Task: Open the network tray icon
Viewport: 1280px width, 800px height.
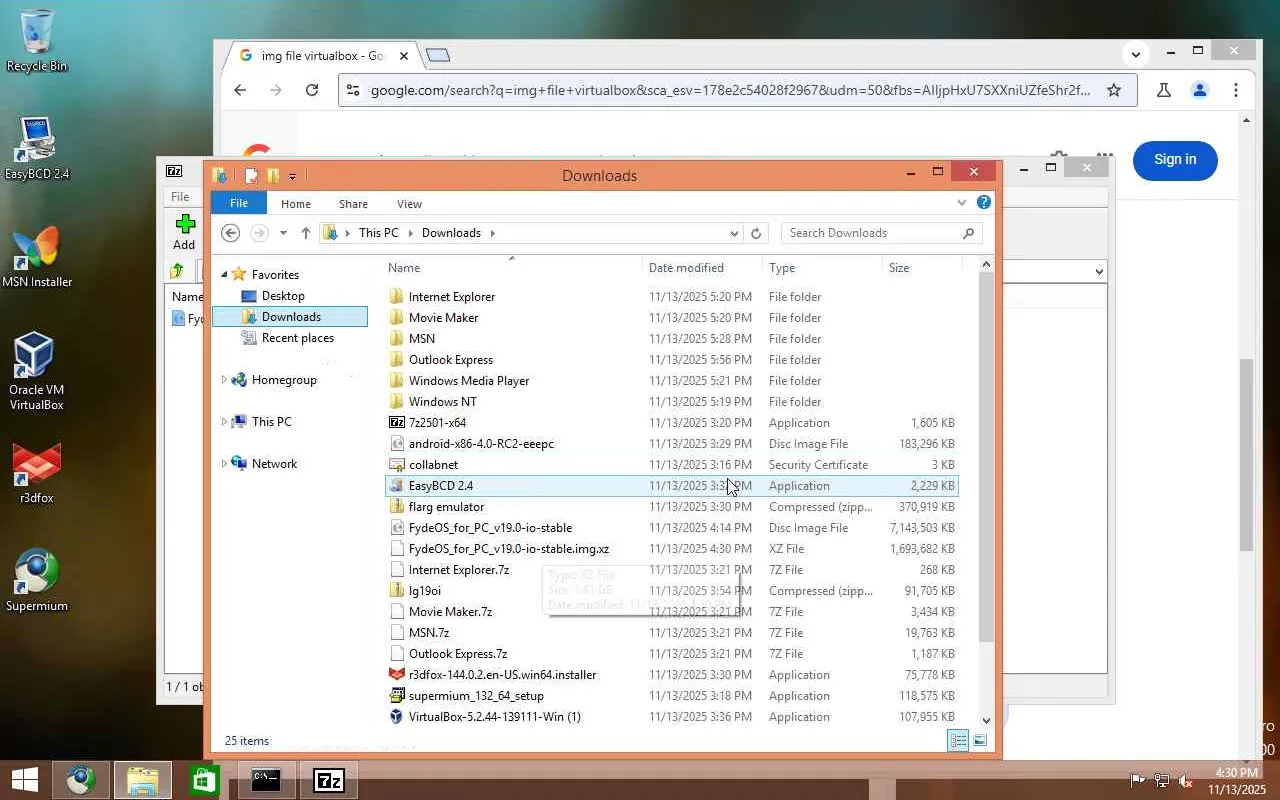Action: (x=1162, y=780)
